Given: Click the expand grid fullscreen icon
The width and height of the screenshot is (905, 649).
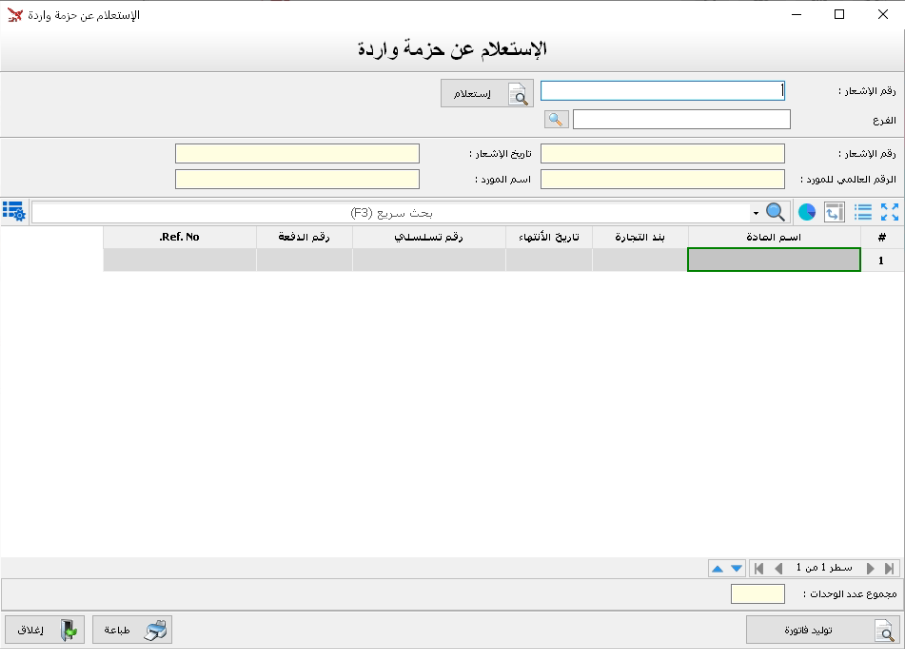Looking at the screenshot, I should pos(890,212).
